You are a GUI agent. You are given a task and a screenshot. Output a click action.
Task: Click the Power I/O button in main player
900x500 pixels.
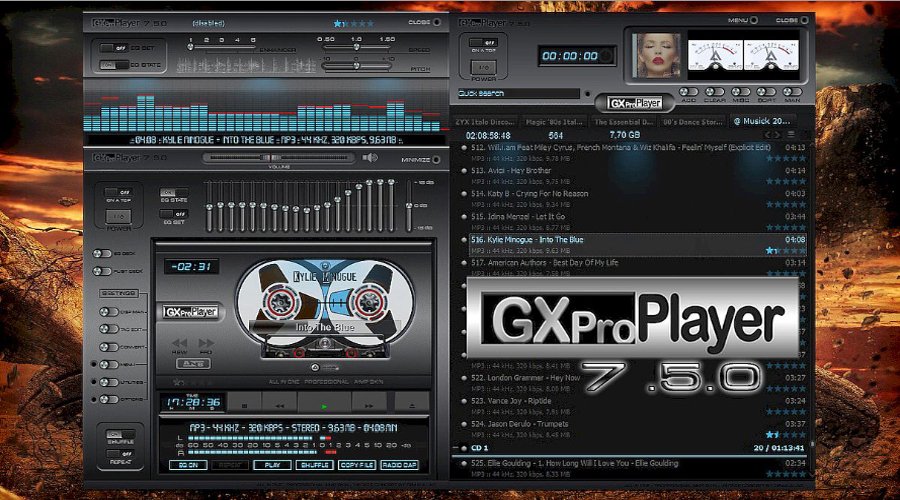[x=118, y=216]
